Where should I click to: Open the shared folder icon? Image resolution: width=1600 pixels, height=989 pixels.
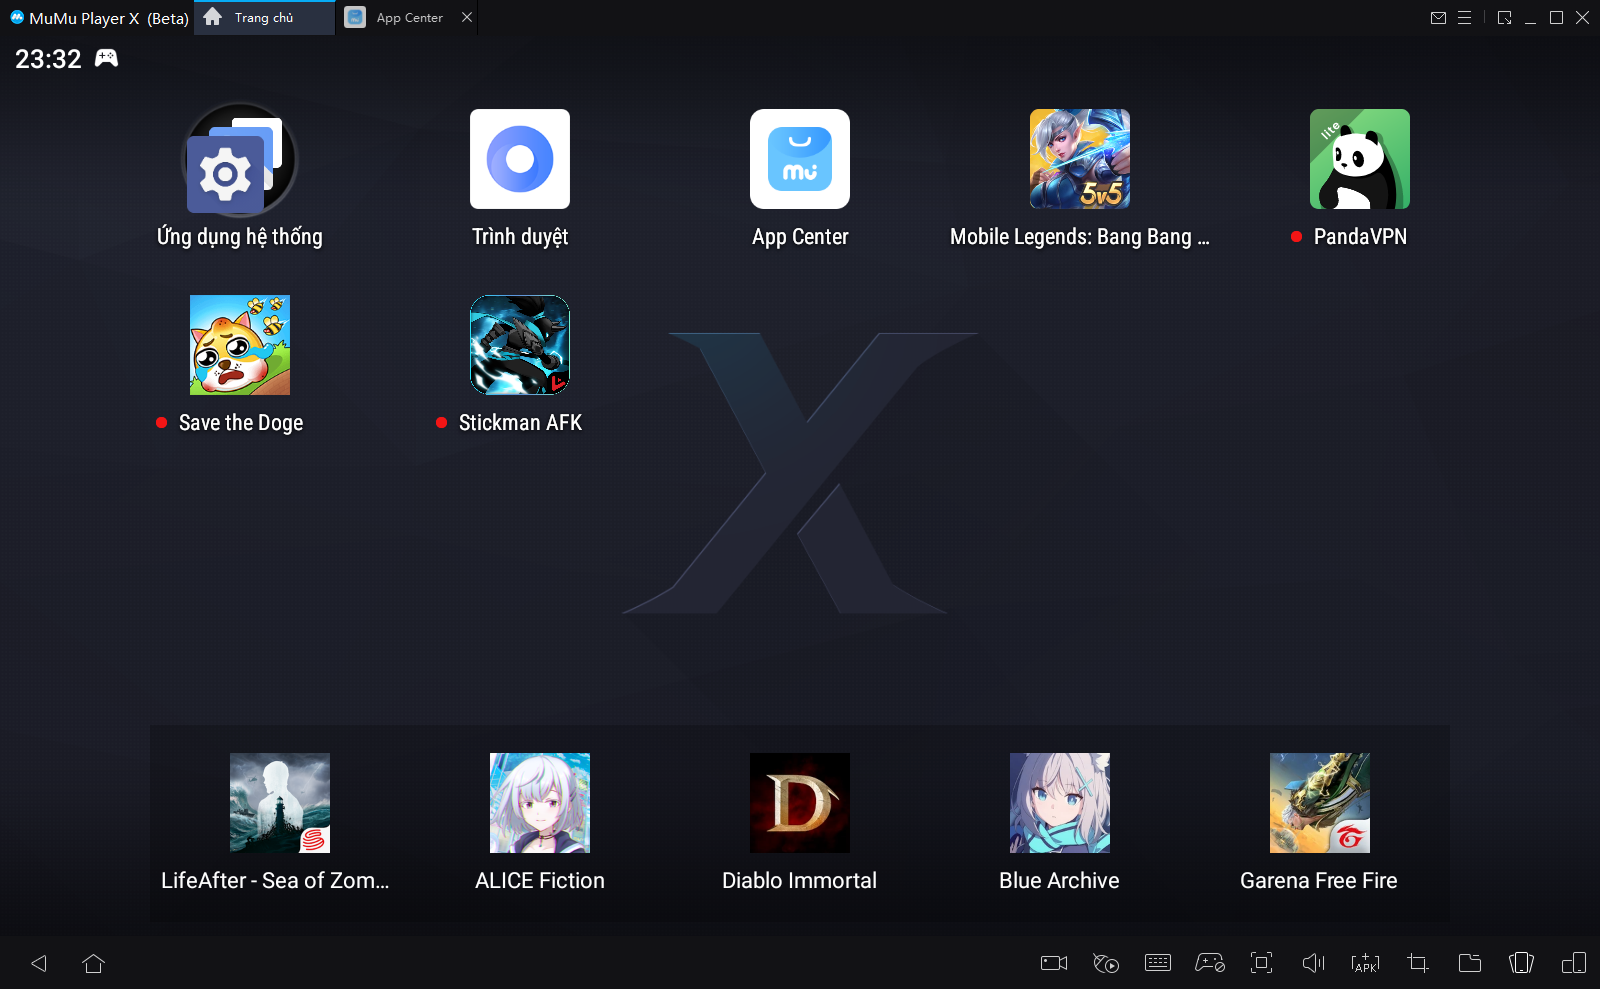coord(1470,963)
